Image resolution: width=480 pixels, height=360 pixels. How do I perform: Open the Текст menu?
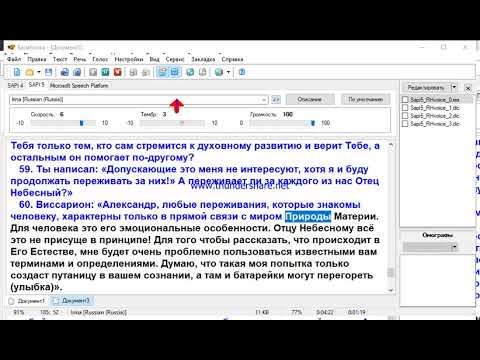(60, 59)
